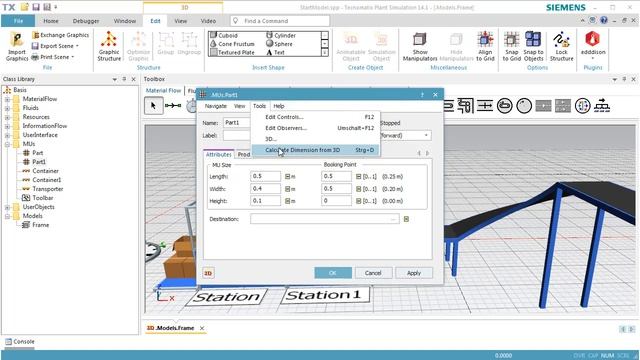Choose Edit Controls menu entry
The height and width of the screenshot is (360, 640).
(316, 117)
